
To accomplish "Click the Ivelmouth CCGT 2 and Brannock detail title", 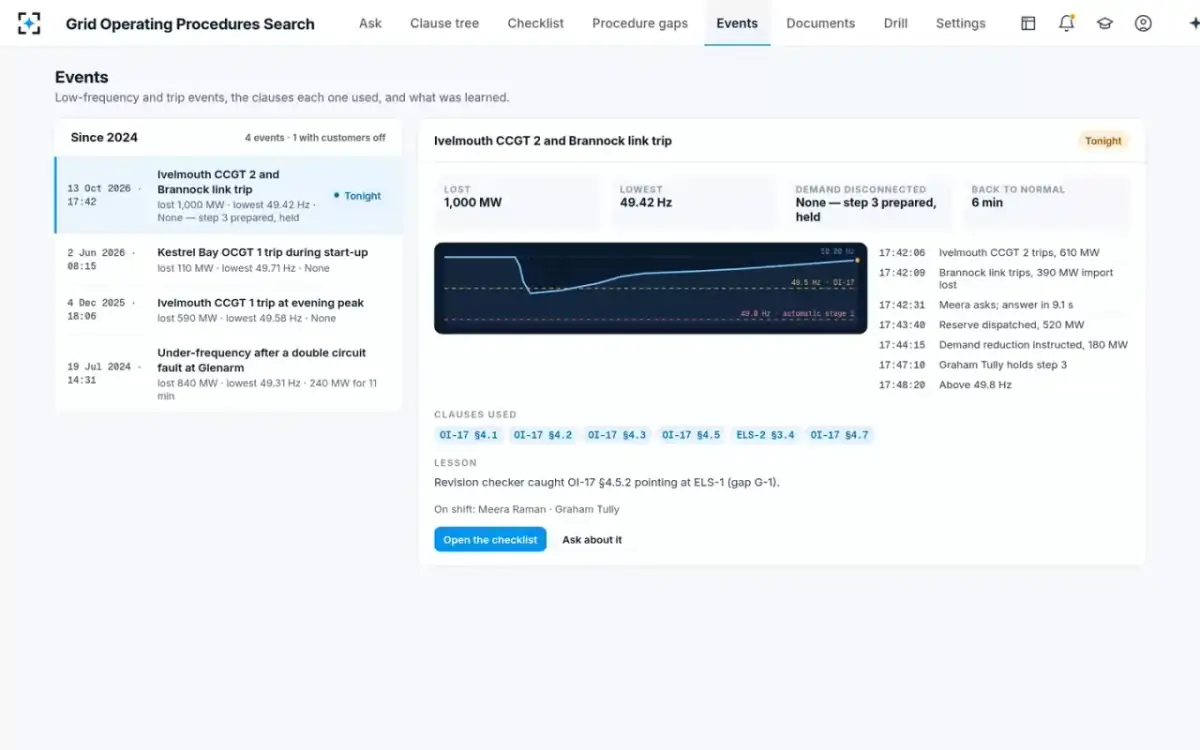I will pyautogui.click(x=553, y=141).
